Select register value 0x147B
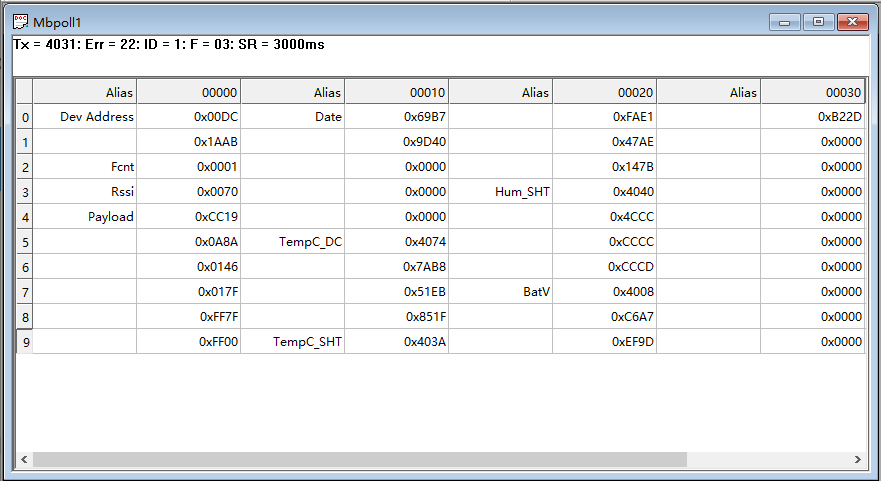This screenshot has height=481, width=881. (x=605, y=167)
